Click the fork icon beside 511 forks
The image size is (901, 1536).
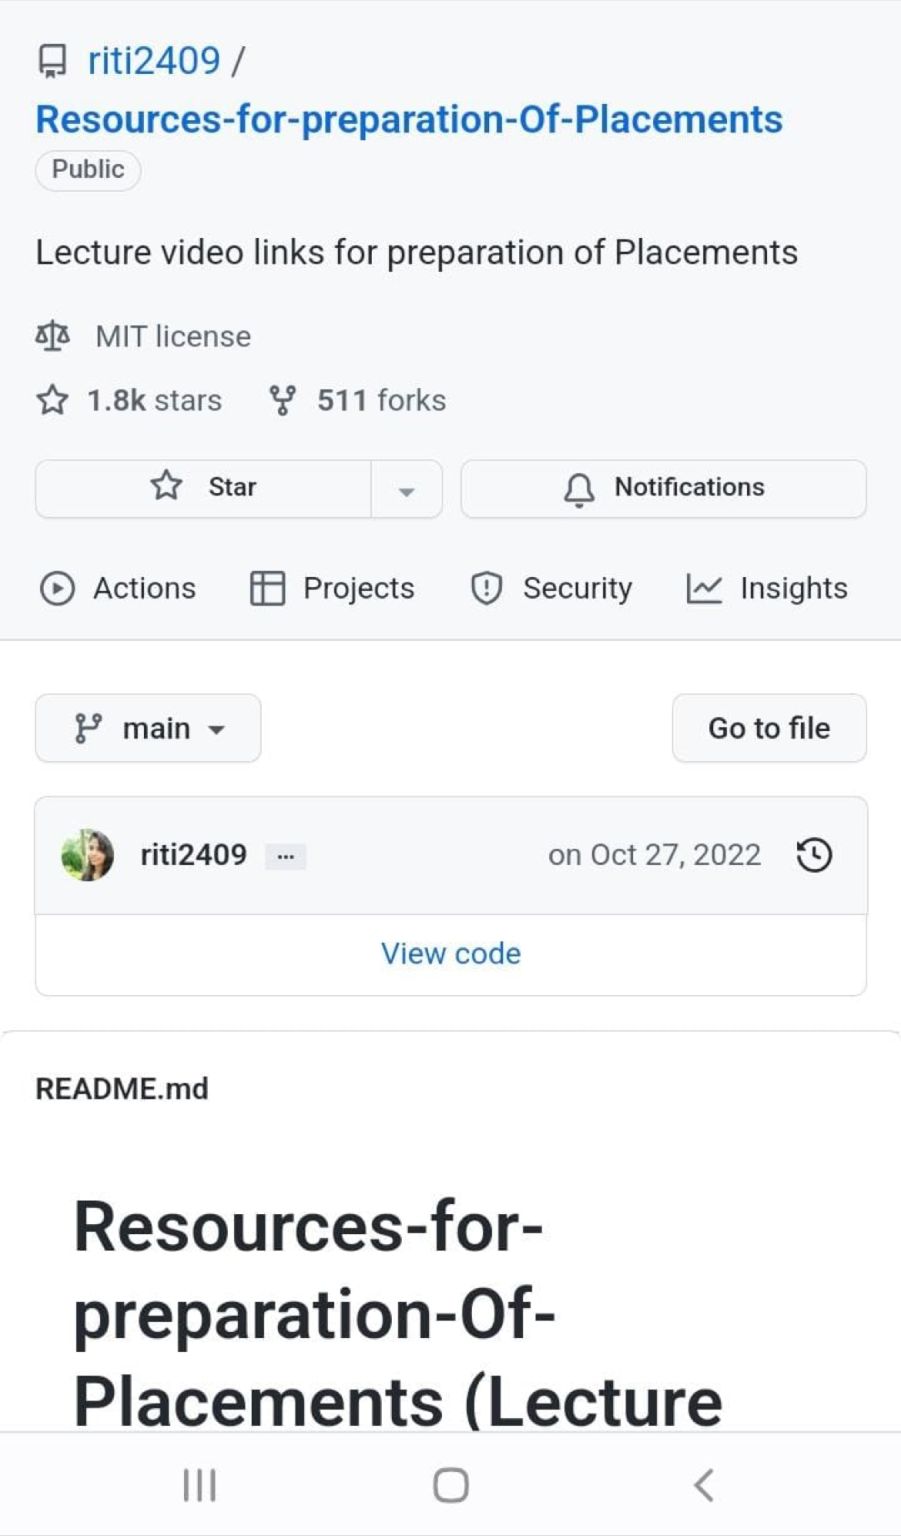click(x=282, y=400)
